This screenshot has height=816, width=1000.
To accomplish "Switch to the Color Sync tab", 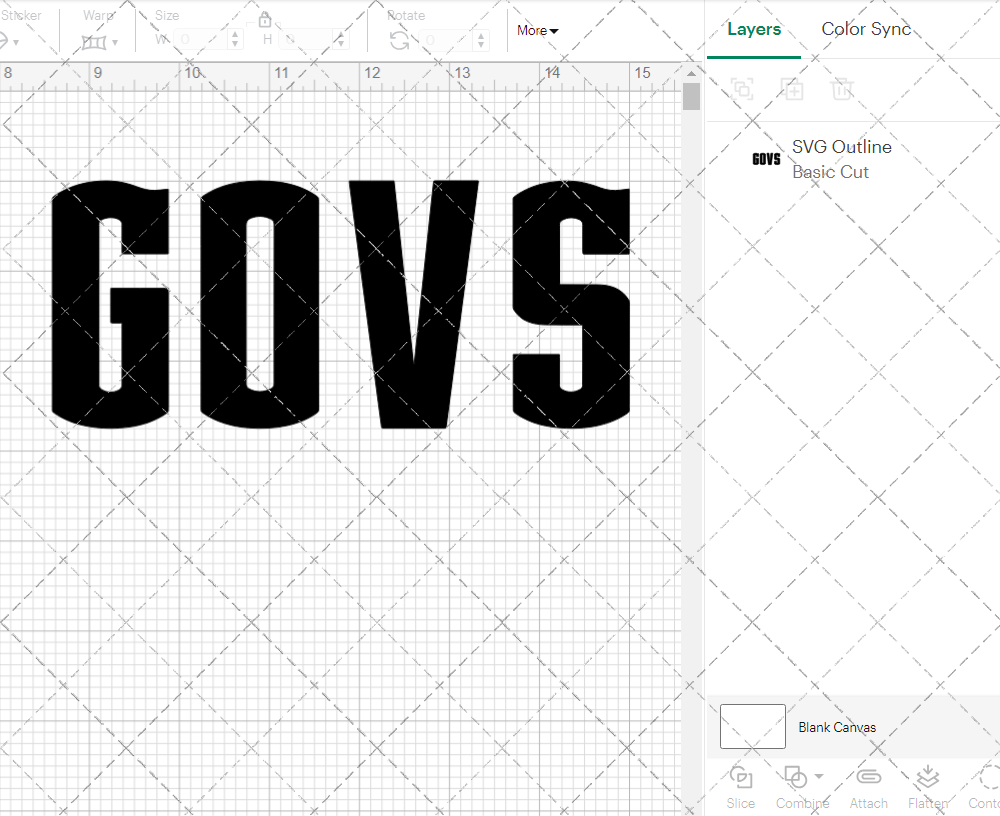I will pyautogui.click(x=866, y=29).
